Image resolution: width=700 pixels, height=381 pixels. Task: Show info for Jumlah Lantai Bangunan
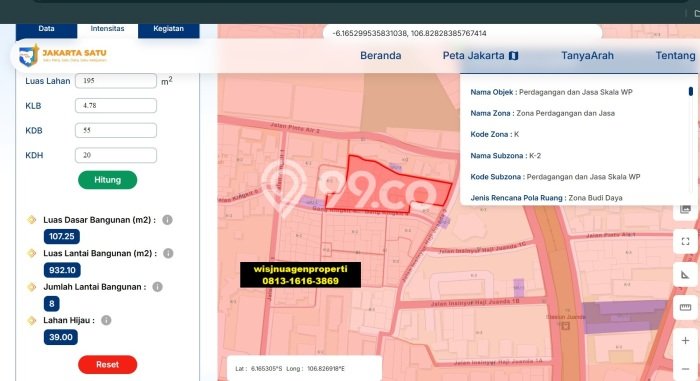tap(158, 287)
